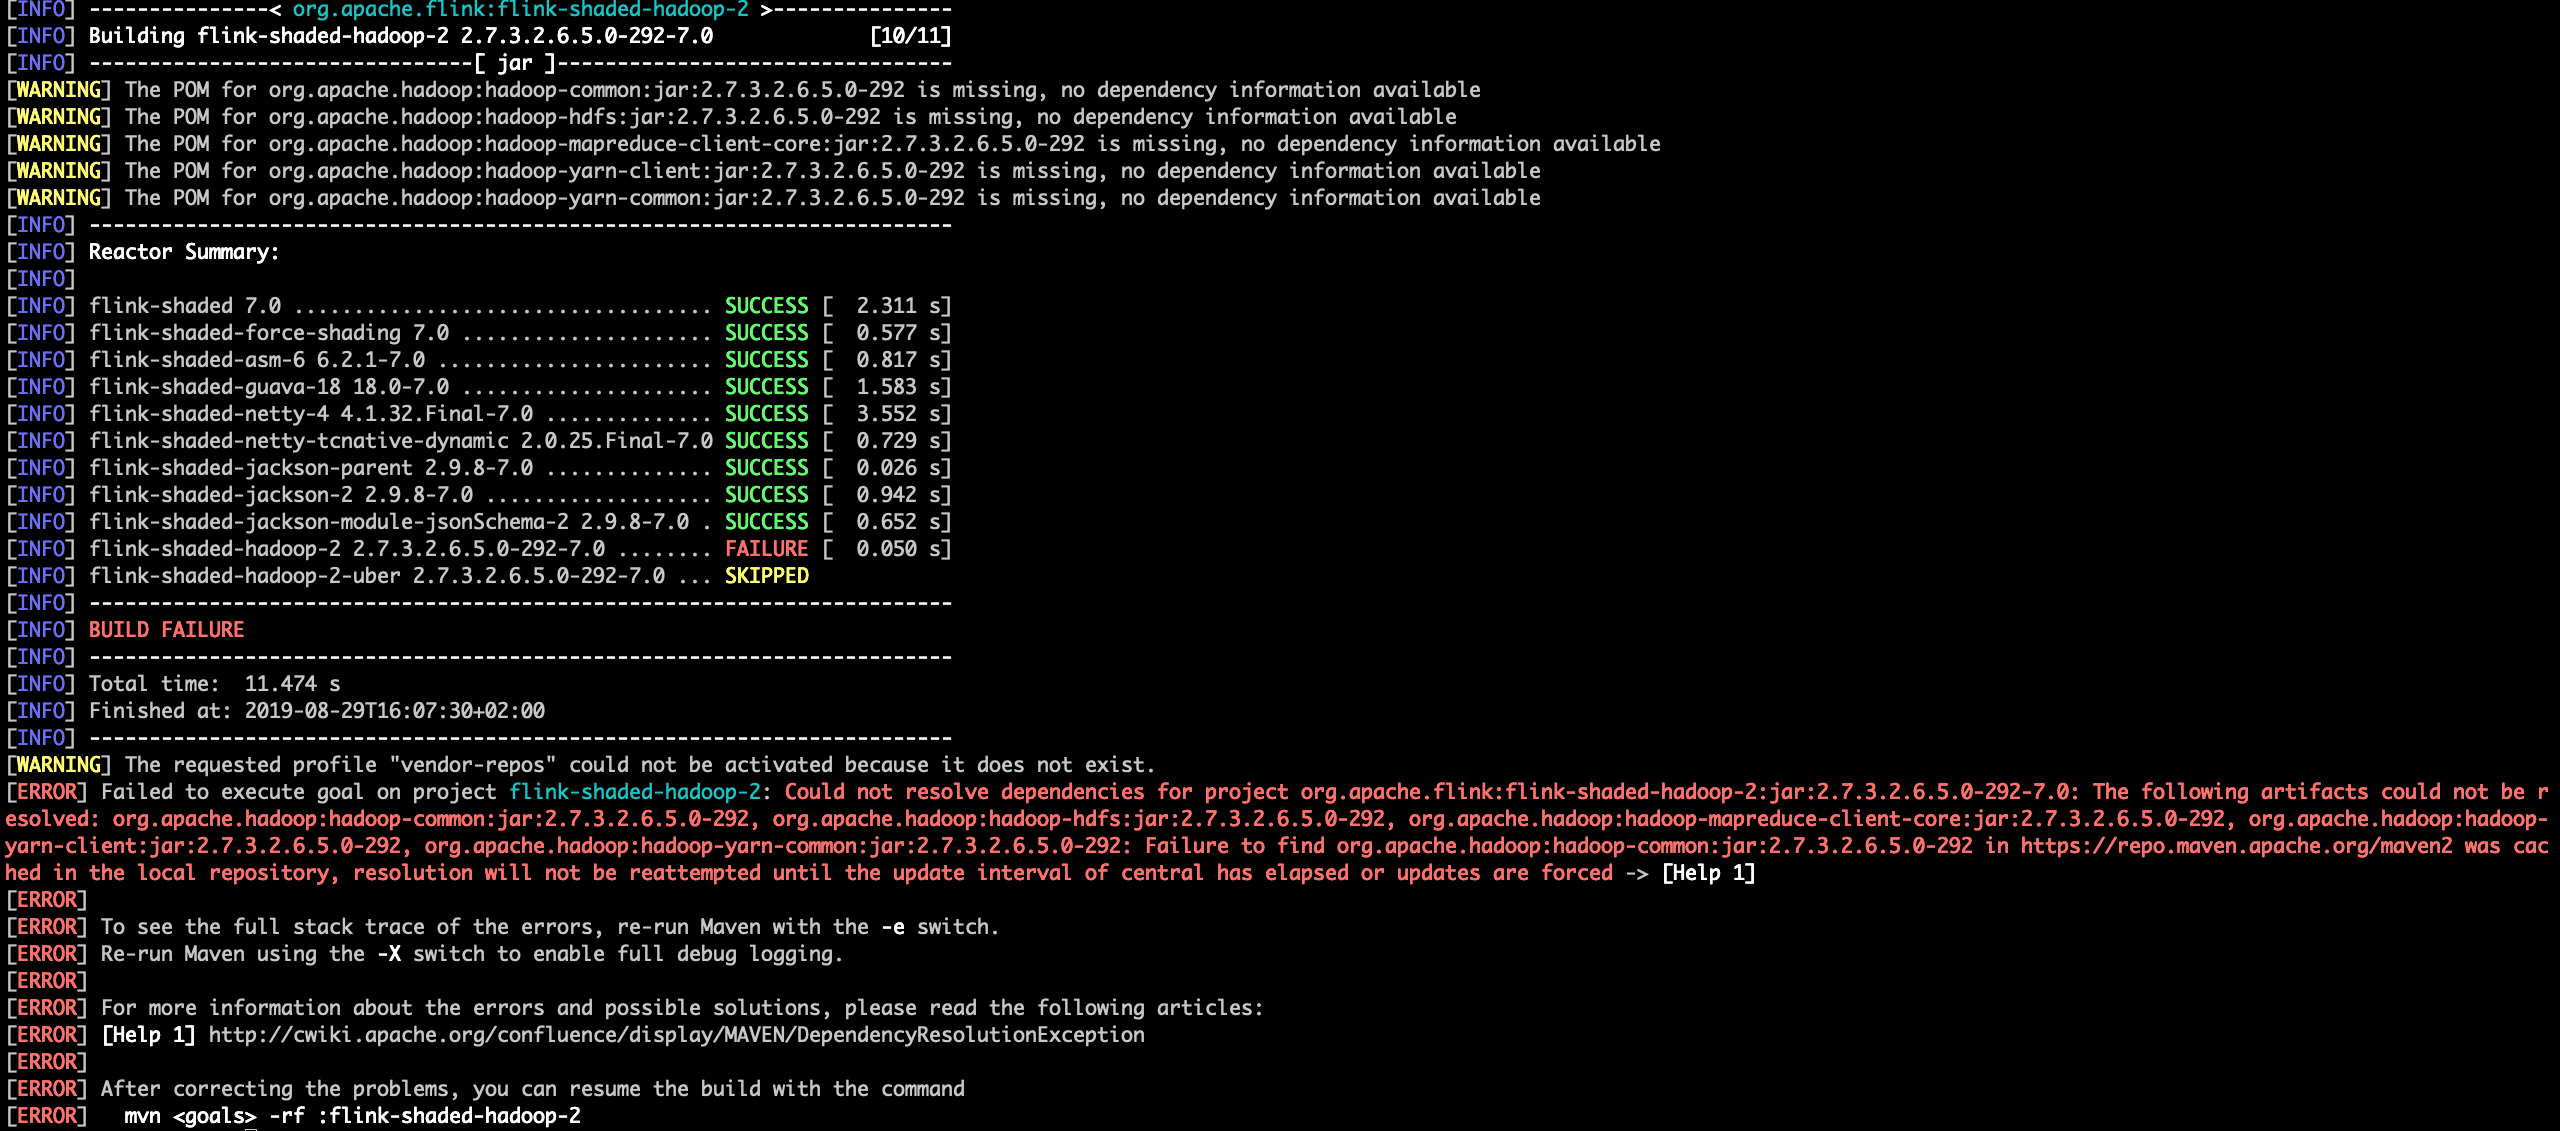
Task: Click the [Help 1] reference after 'forced ->'
Action: click(x=1708, y=873)
